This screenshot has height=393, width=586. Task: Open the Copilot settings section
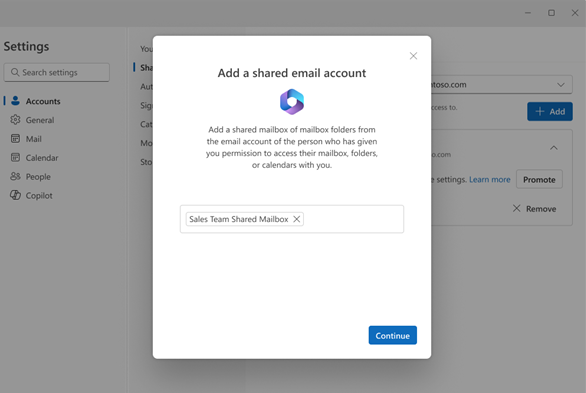coord(39,195)
